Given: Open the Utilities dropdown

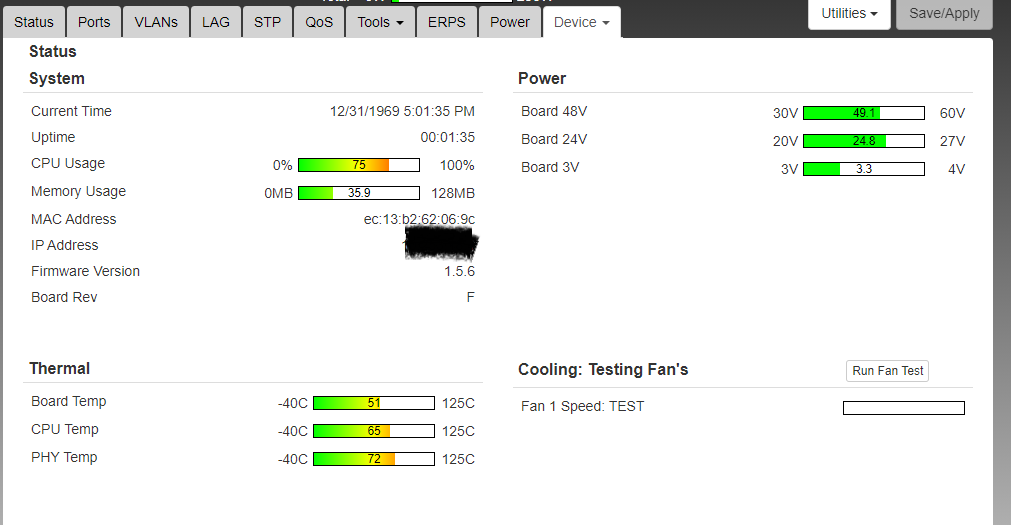Looking at the screenshot, I should coord(849,14).
